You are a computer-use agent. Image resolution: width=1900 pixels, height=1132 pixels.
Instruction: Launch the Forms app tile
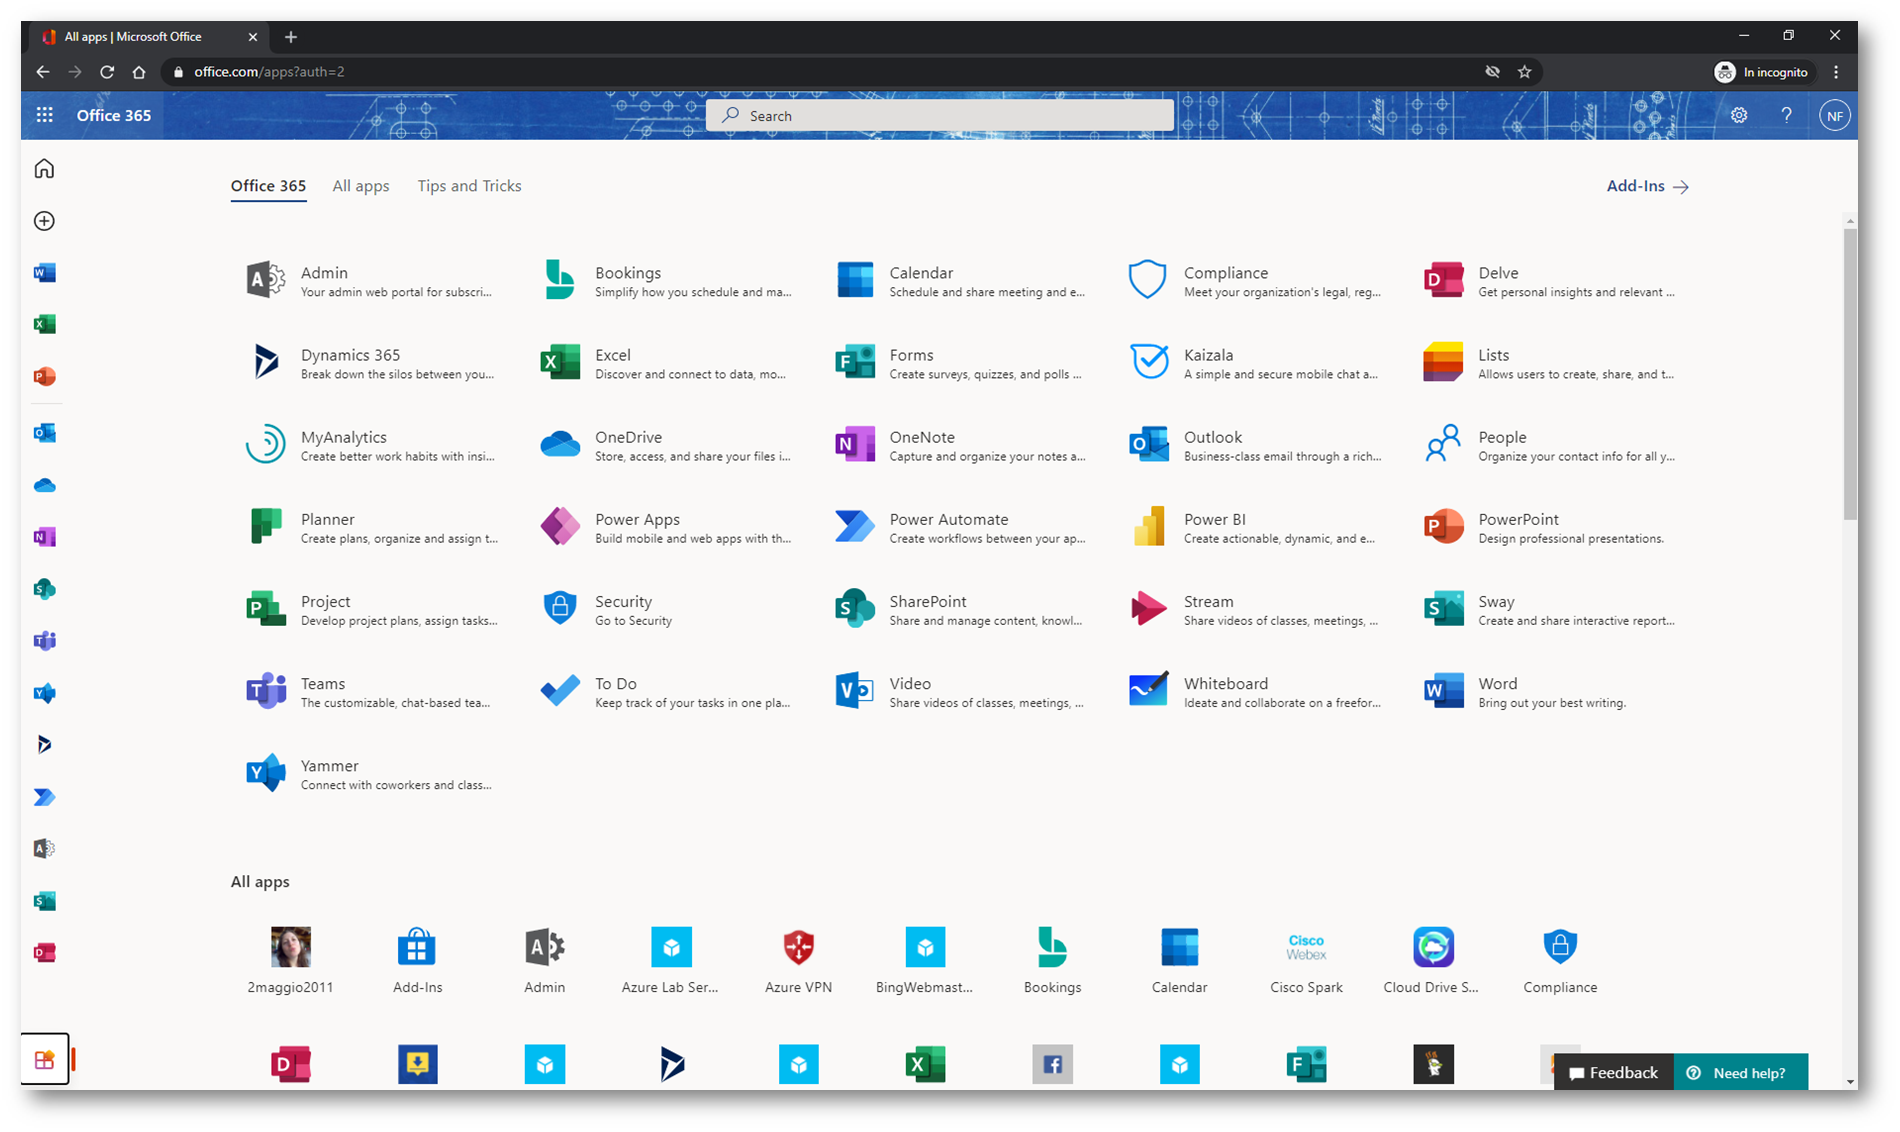point(960,363)
